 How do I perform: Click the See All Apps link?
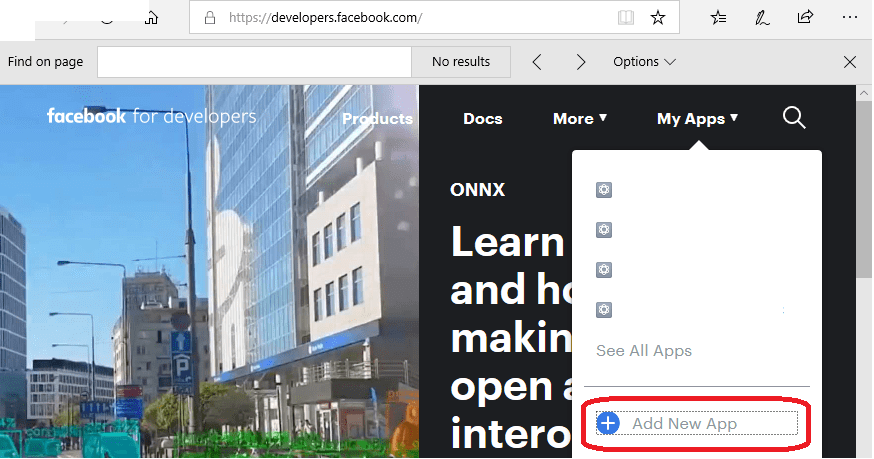pos(643,351)
